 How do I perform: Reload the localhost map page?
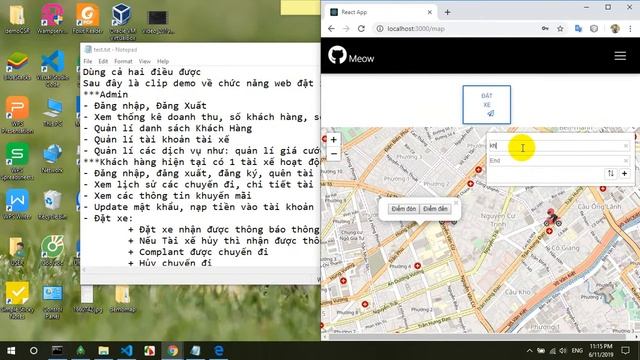(361, 29)
